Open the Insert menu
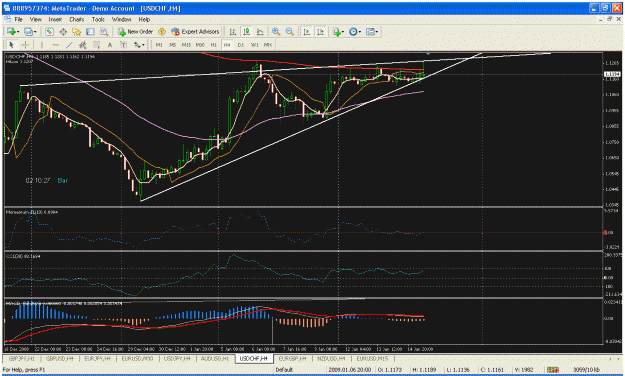 pos(55,19)
